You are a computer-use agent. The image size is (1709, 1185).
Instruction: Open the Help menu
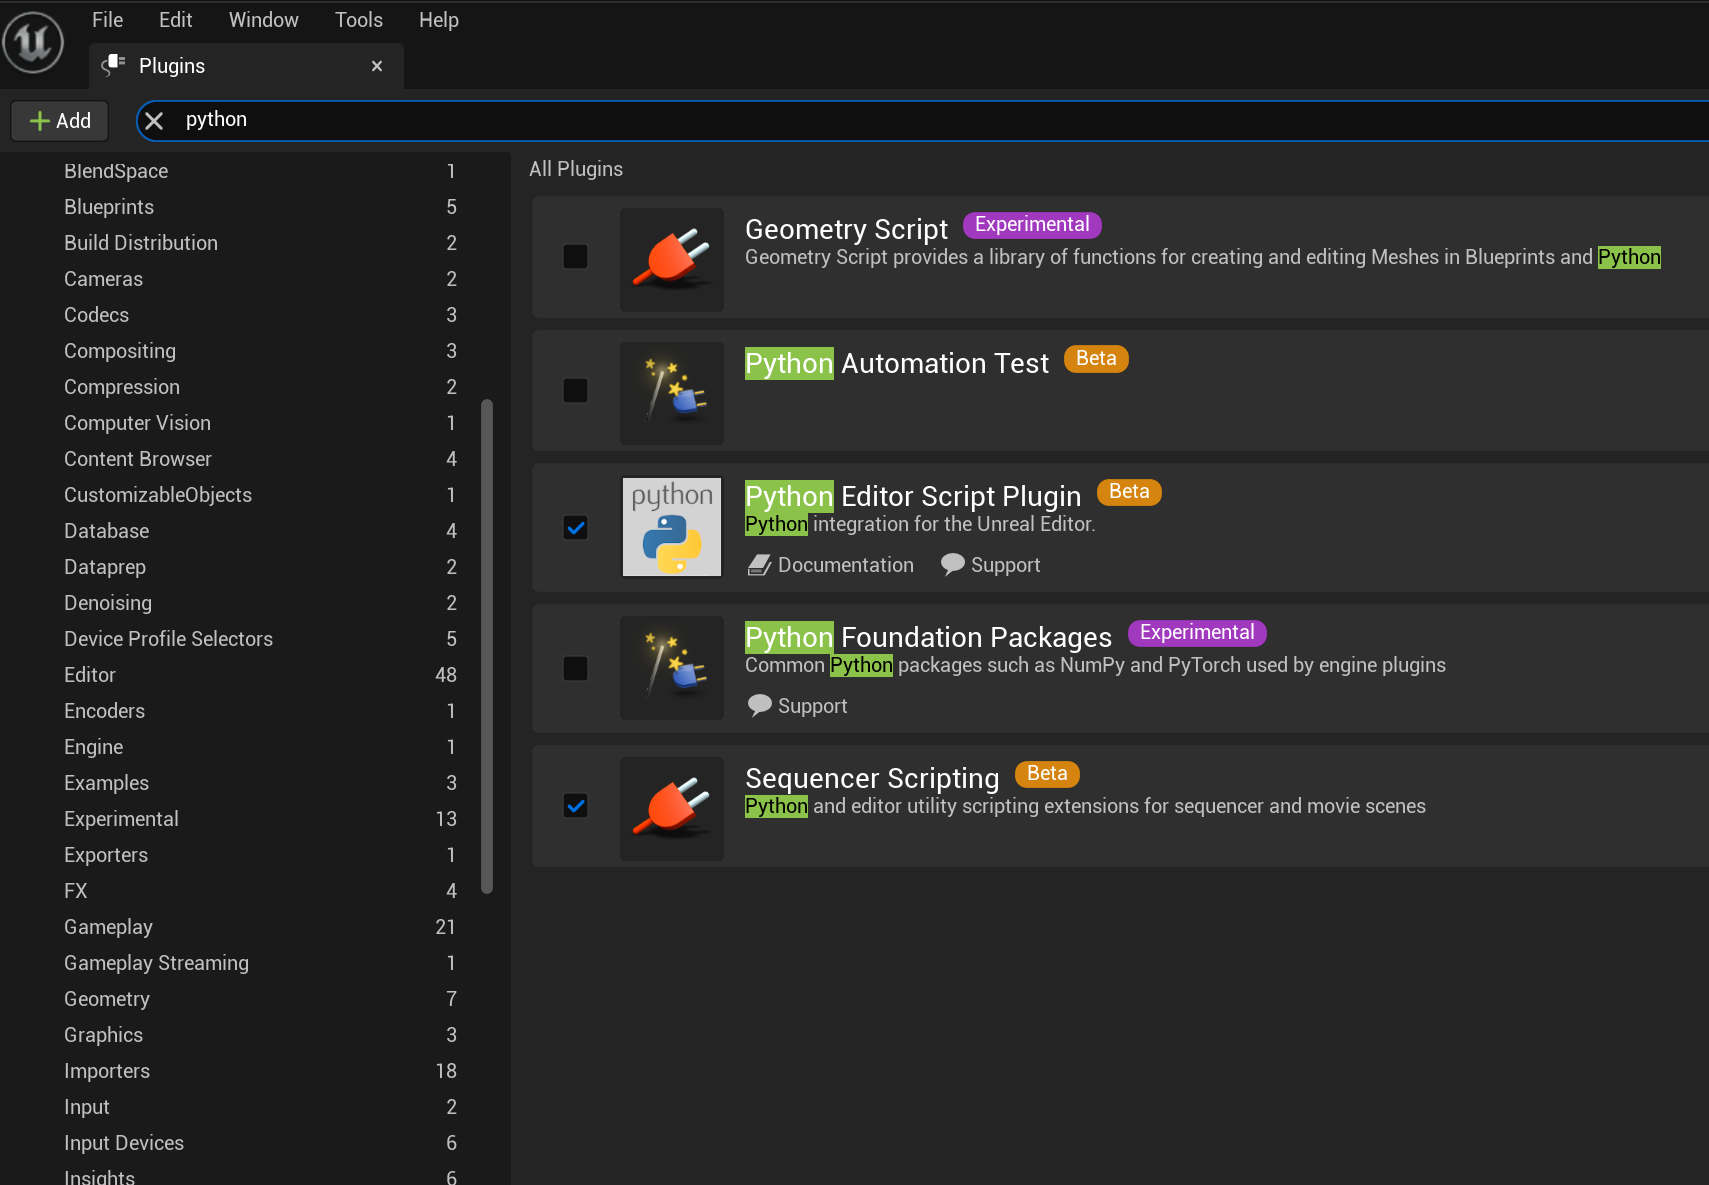(438, 20)
